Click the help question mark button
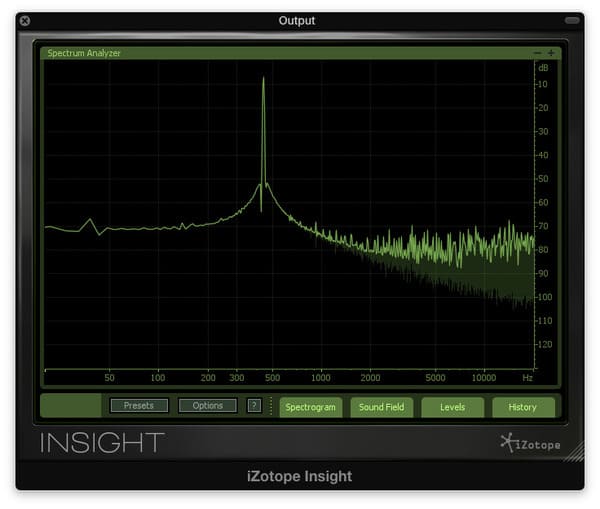The height and width of the screenshot is (509, 600). tap(254, 406)
